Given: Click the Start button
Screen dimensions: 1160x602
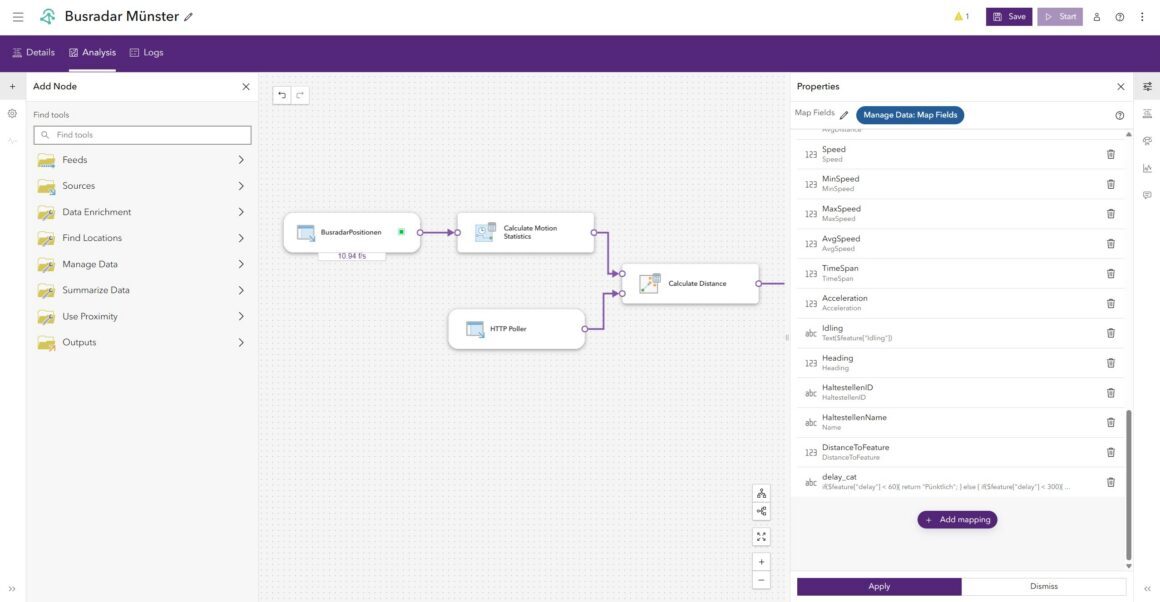Looking at the screenshot, I should pyautogui.click(x=1059, y=16).
